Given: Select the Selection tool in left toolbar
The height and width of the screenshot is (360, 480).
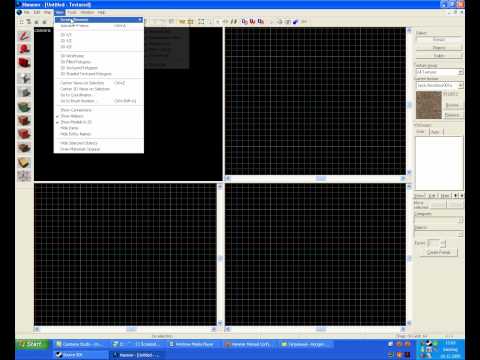Looking at the screenshot, I should pos(24,36).
